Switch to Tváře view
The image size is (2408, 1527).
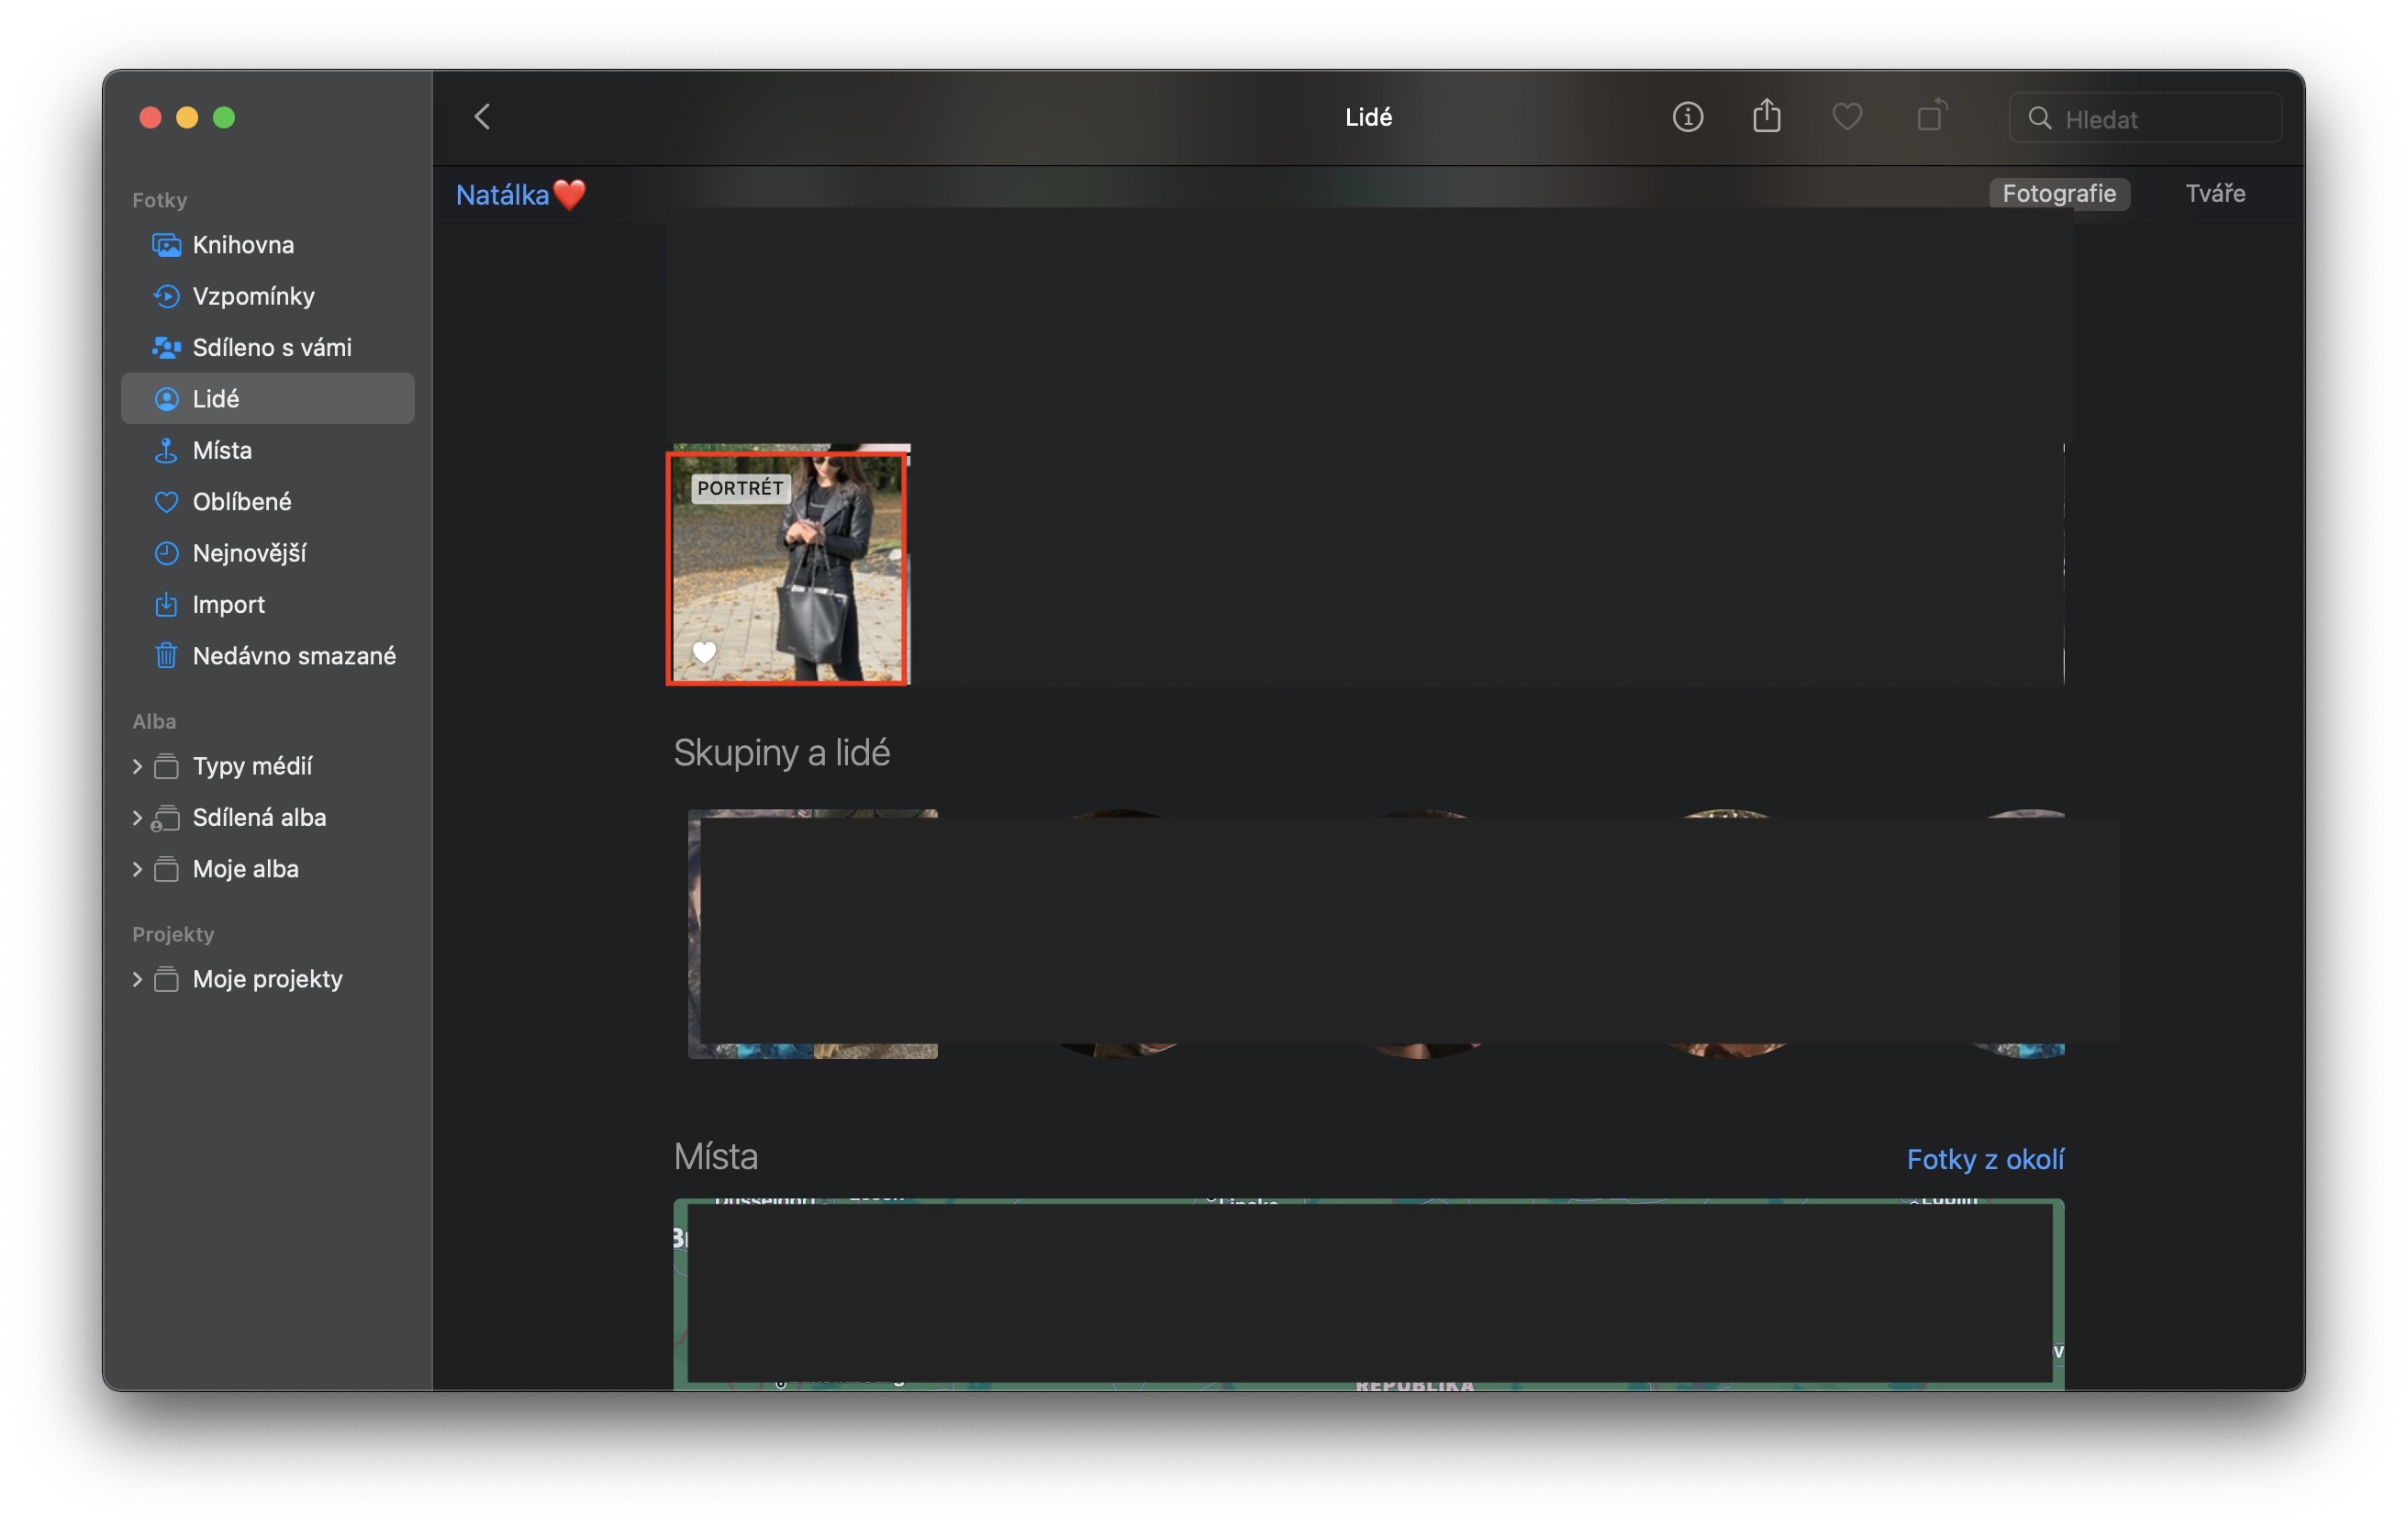pyautogui.click(x=2214, y=193)
